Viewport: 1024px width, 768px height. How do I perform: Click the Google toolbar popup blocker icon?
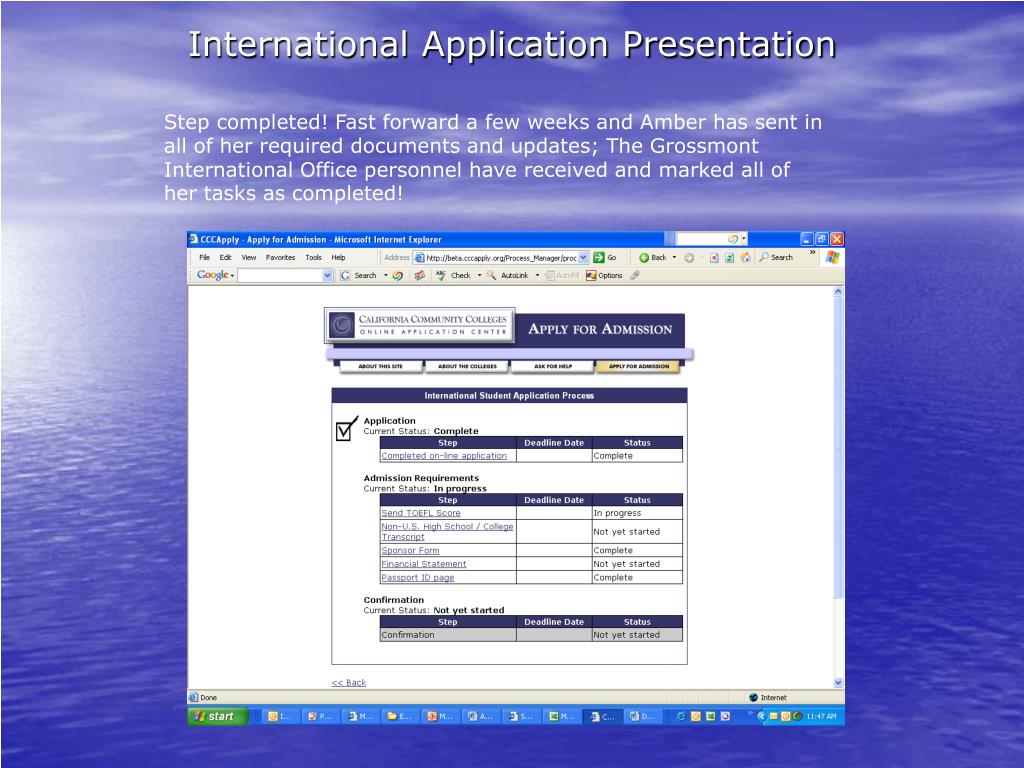tap(419, 276)
